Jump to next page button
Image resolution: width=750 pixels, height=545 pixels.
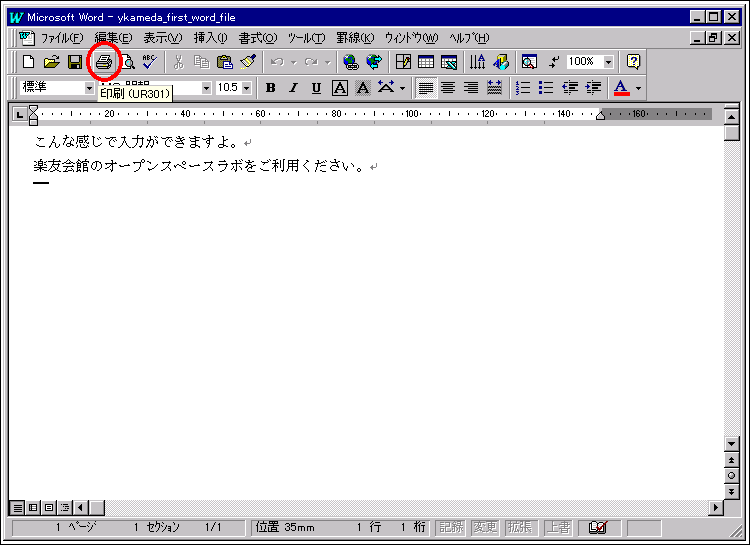click(731, 491)
